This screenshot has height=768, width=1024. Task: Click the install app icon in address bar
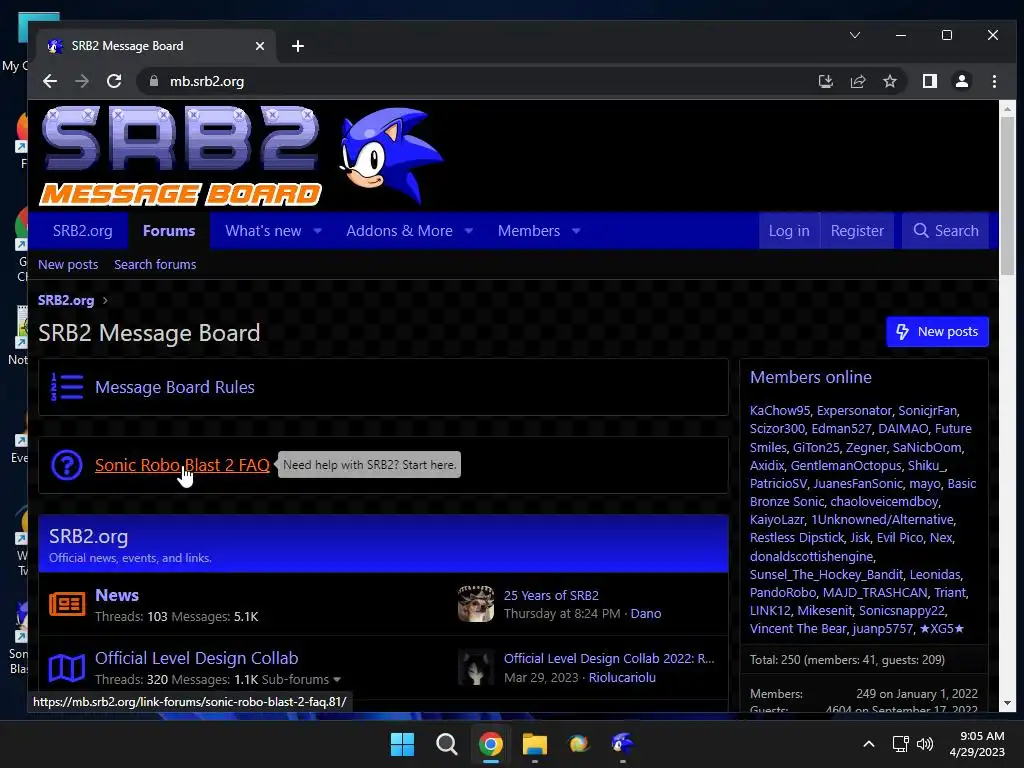point(825,81)
